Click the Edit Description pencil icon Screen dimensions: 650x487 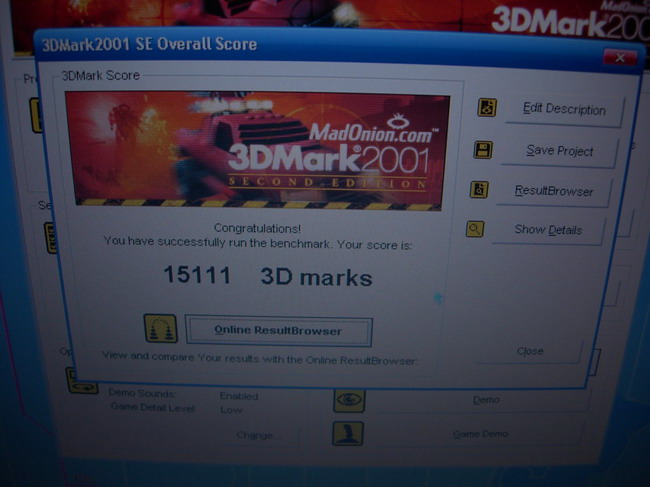tap(487, 108)
